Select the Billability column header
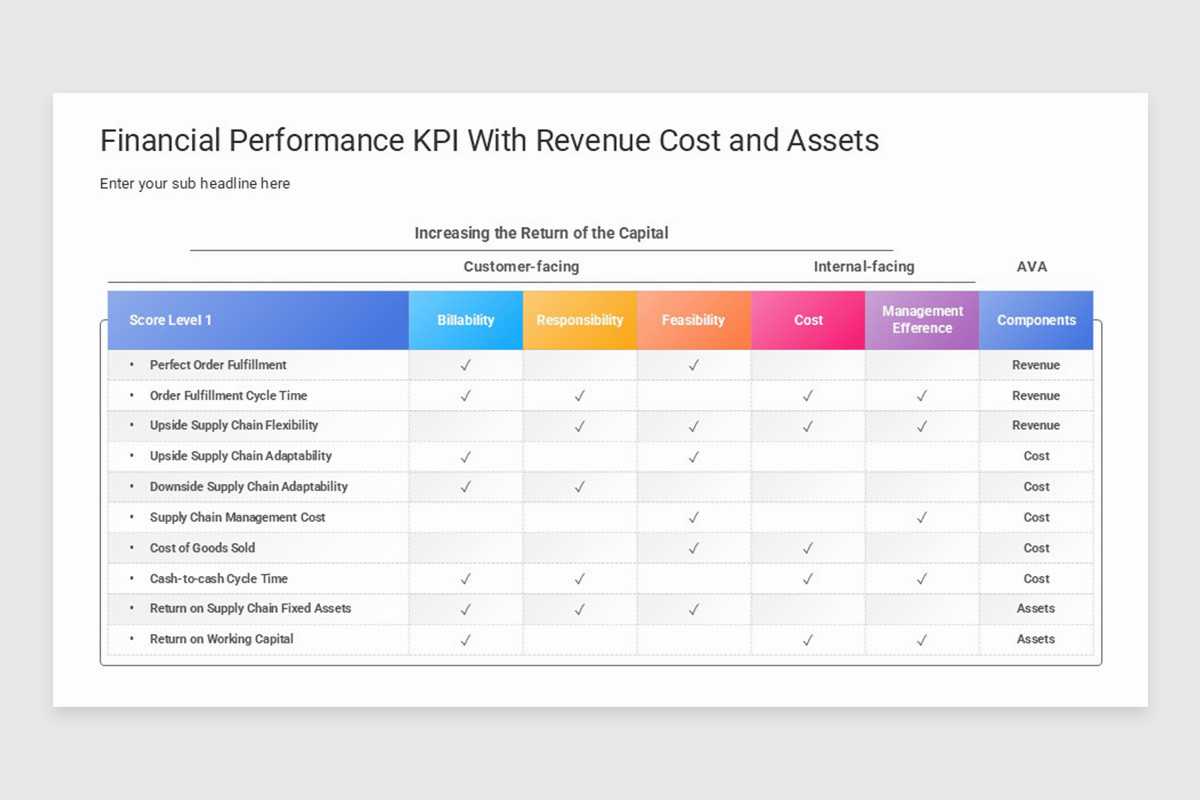 pos(465,320)
